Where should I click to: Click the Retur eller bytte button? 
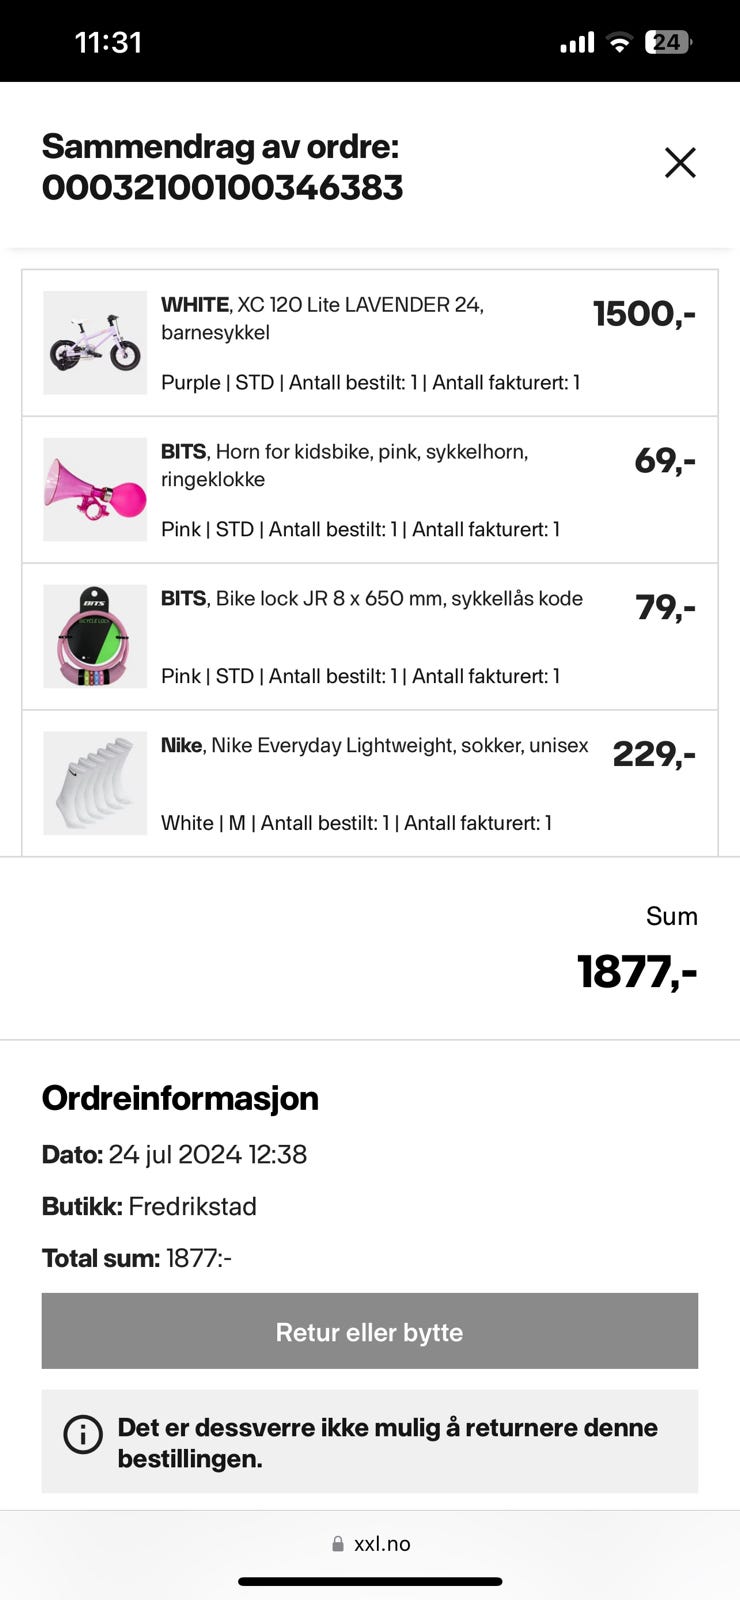tap(370, 1331)
